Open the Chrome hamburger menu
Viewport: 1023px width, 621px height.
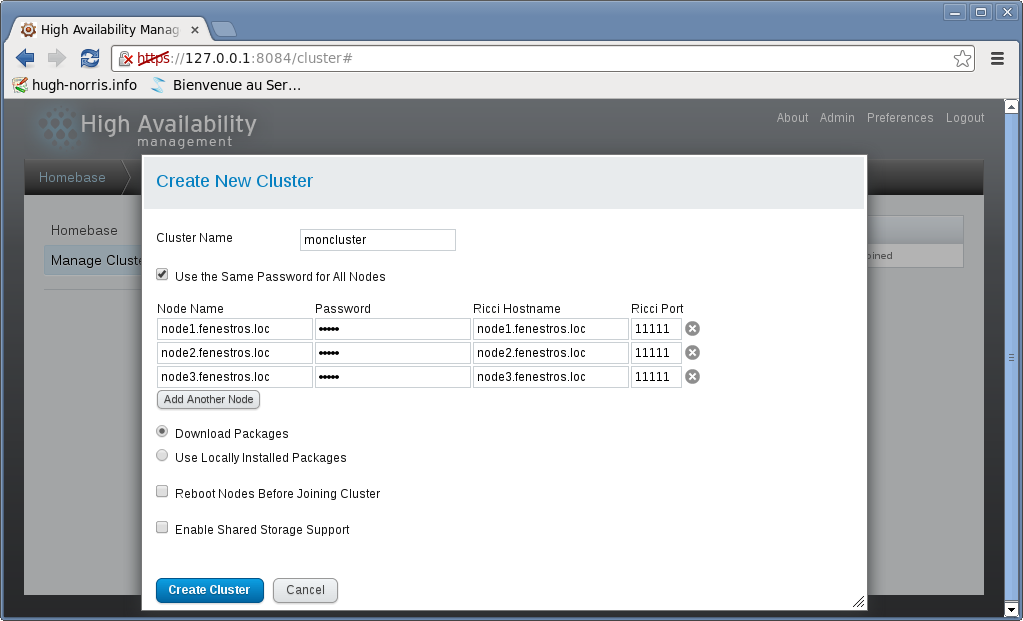point(997,59)
